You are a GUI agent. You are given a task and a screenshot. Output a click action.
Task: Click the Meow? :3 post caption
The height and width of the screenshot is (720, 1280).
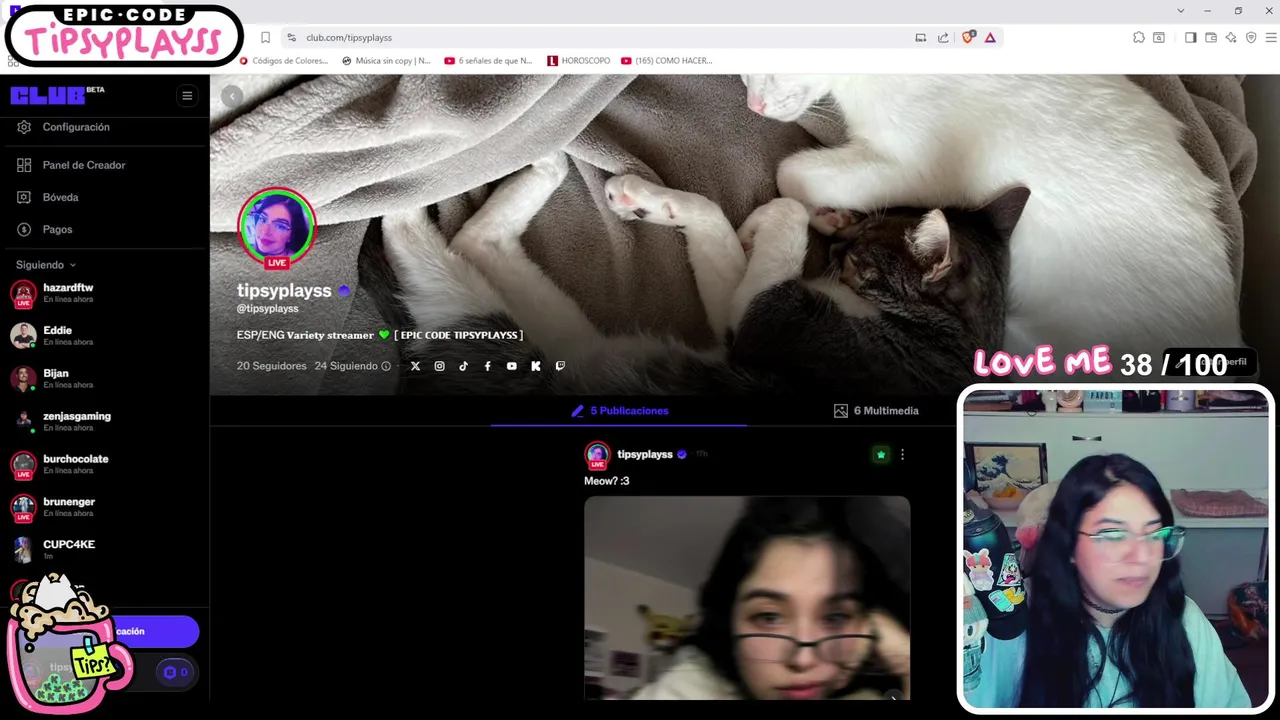[607, 481]
